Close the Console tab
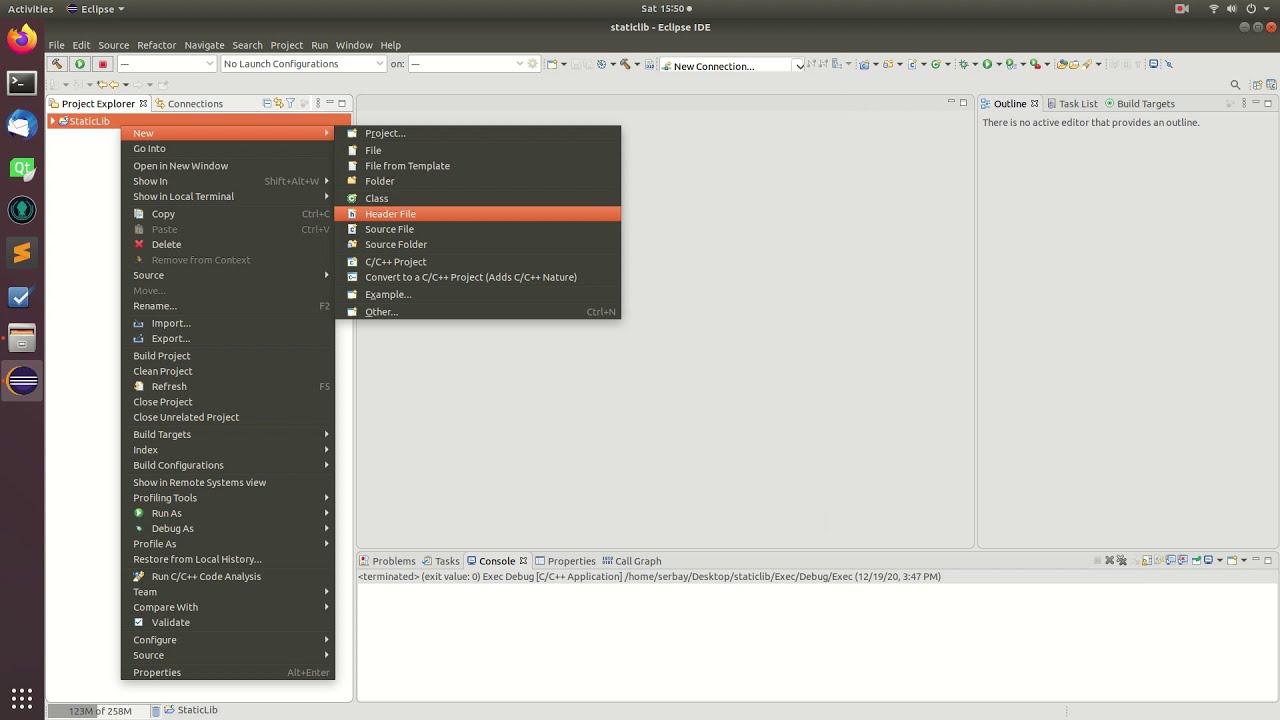The image size is (1280, 720). coord(523,561)
